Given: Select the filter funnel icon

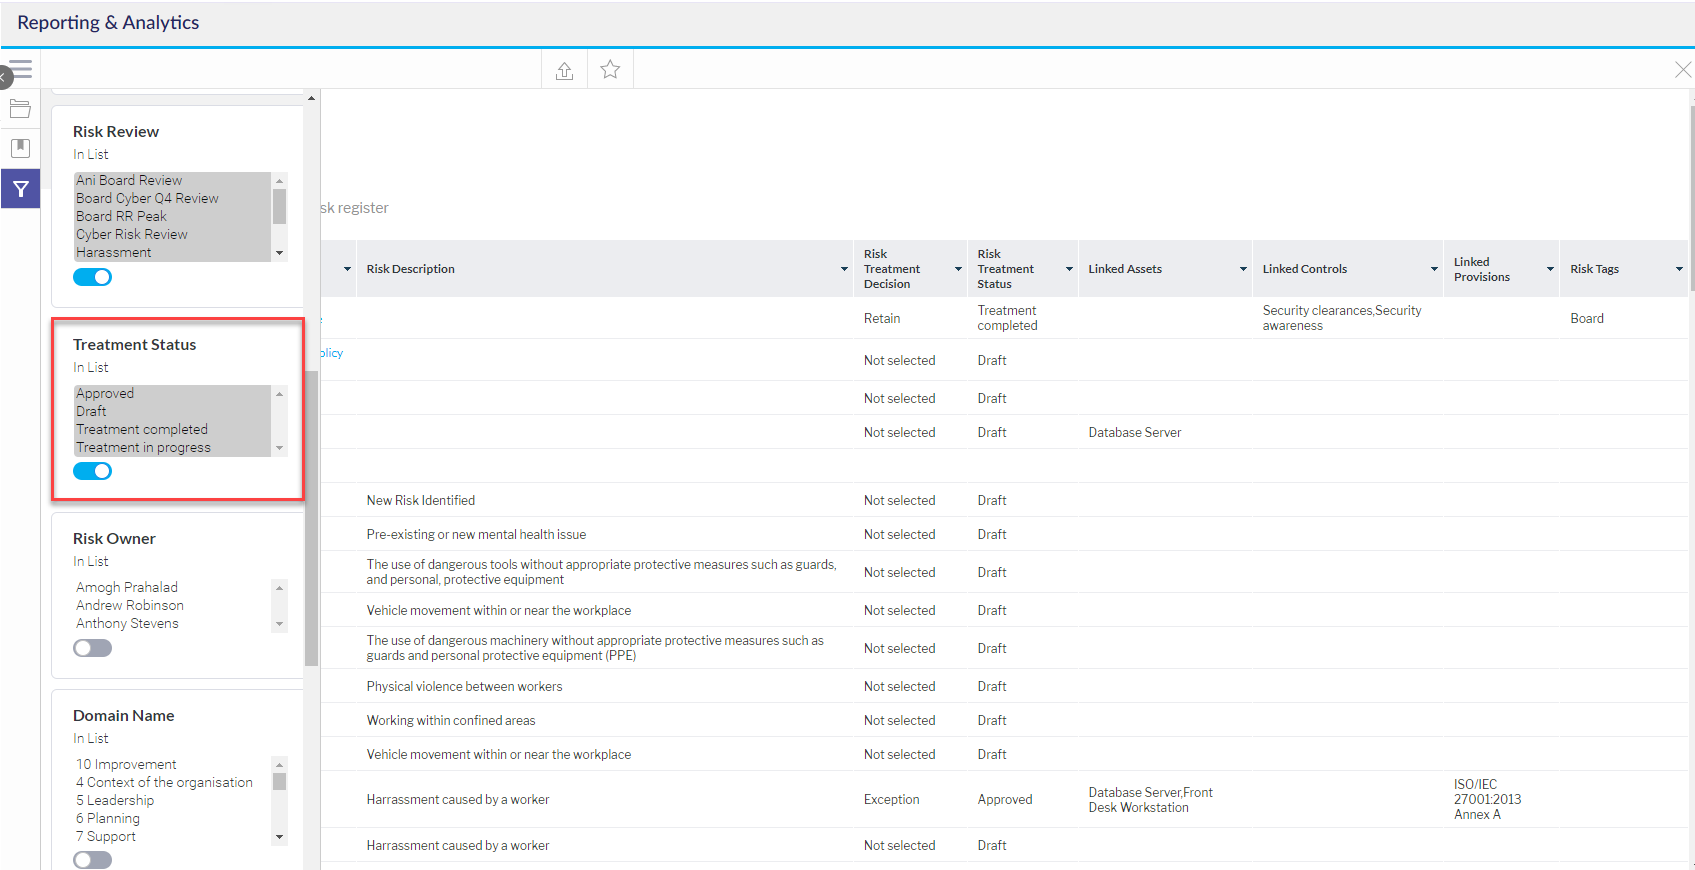Looking at the screenshot, I should point(20,189).
